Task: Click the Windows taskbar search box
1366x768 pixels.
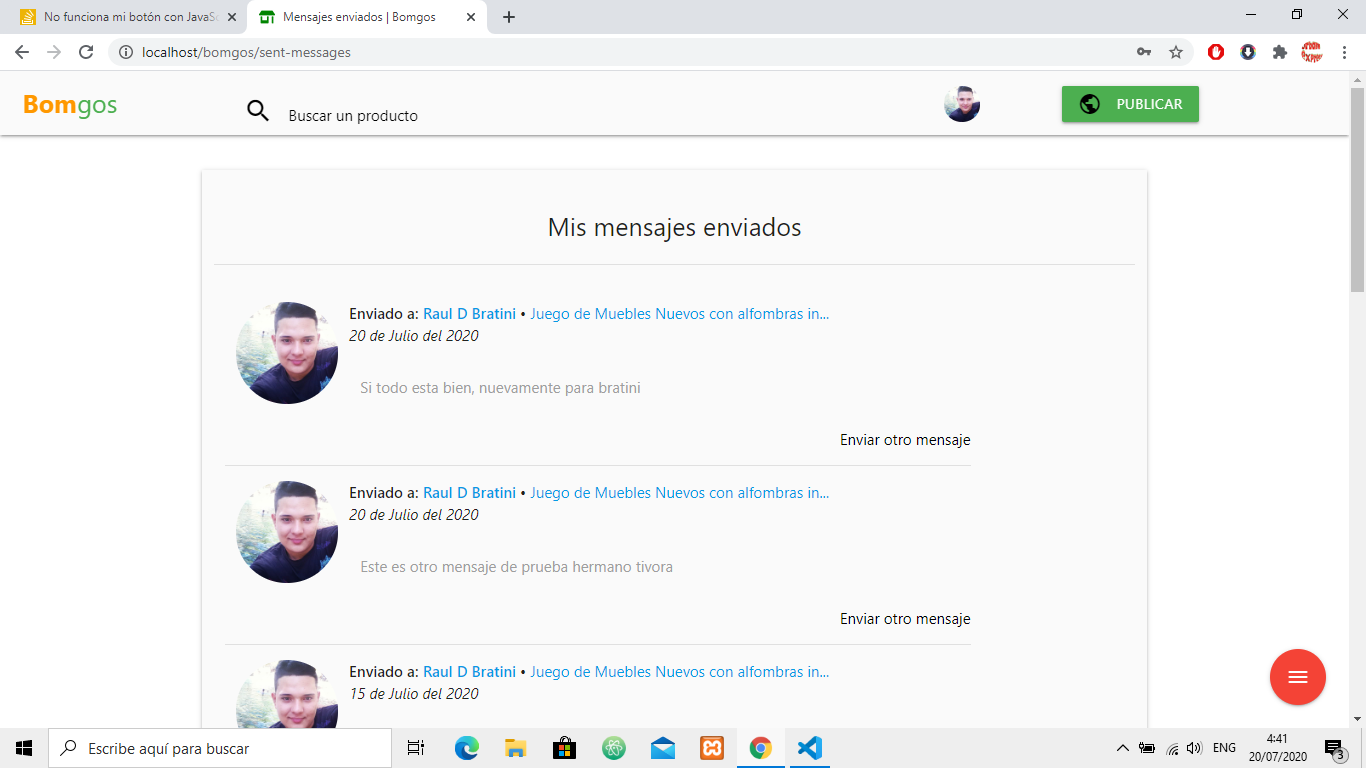Action: point(220,748)
